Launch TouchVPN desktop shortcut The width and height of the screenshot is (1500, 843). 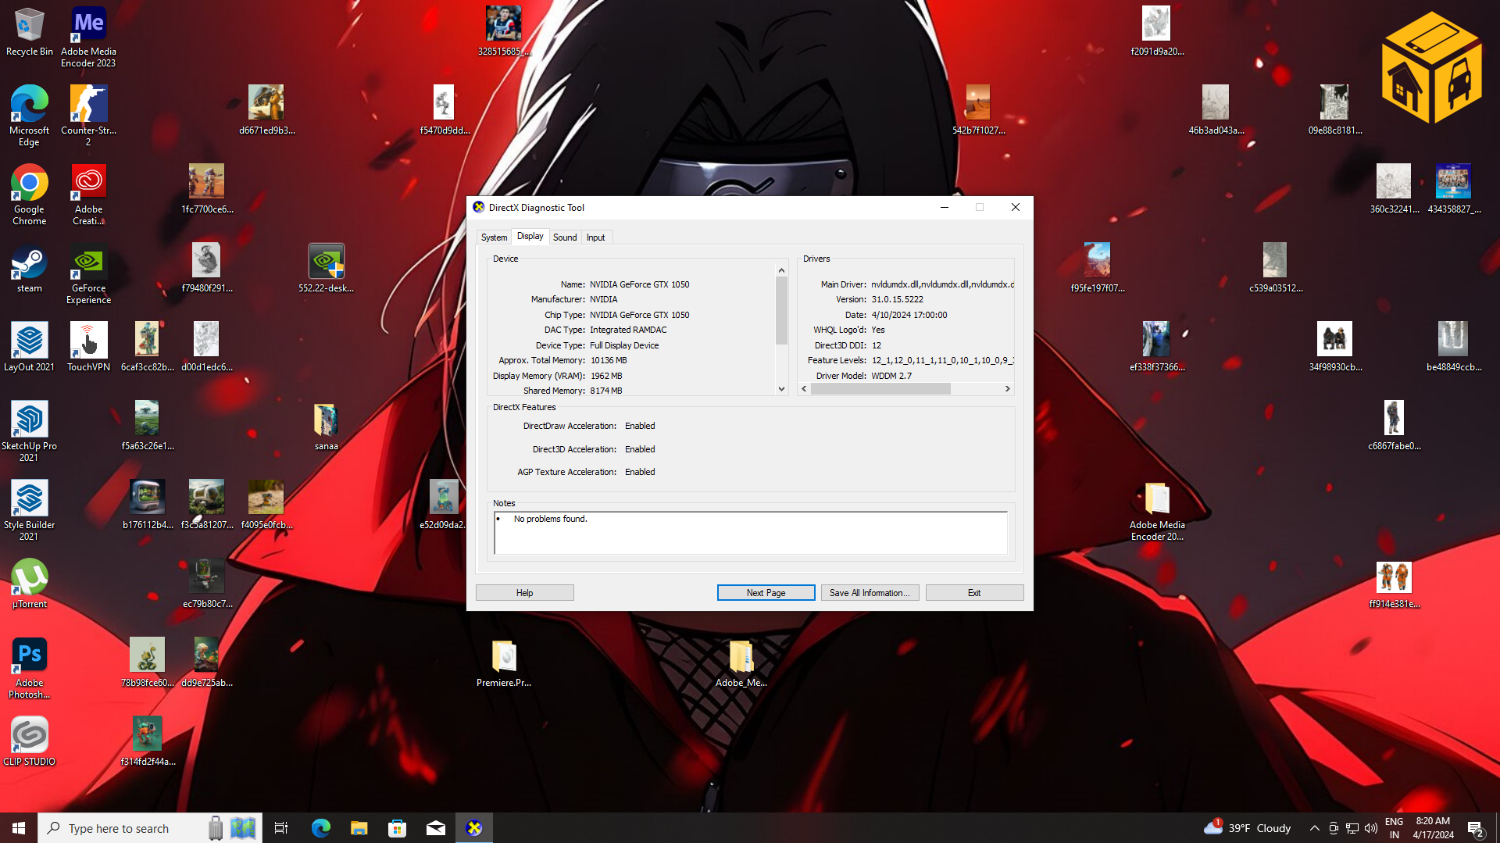88,347
